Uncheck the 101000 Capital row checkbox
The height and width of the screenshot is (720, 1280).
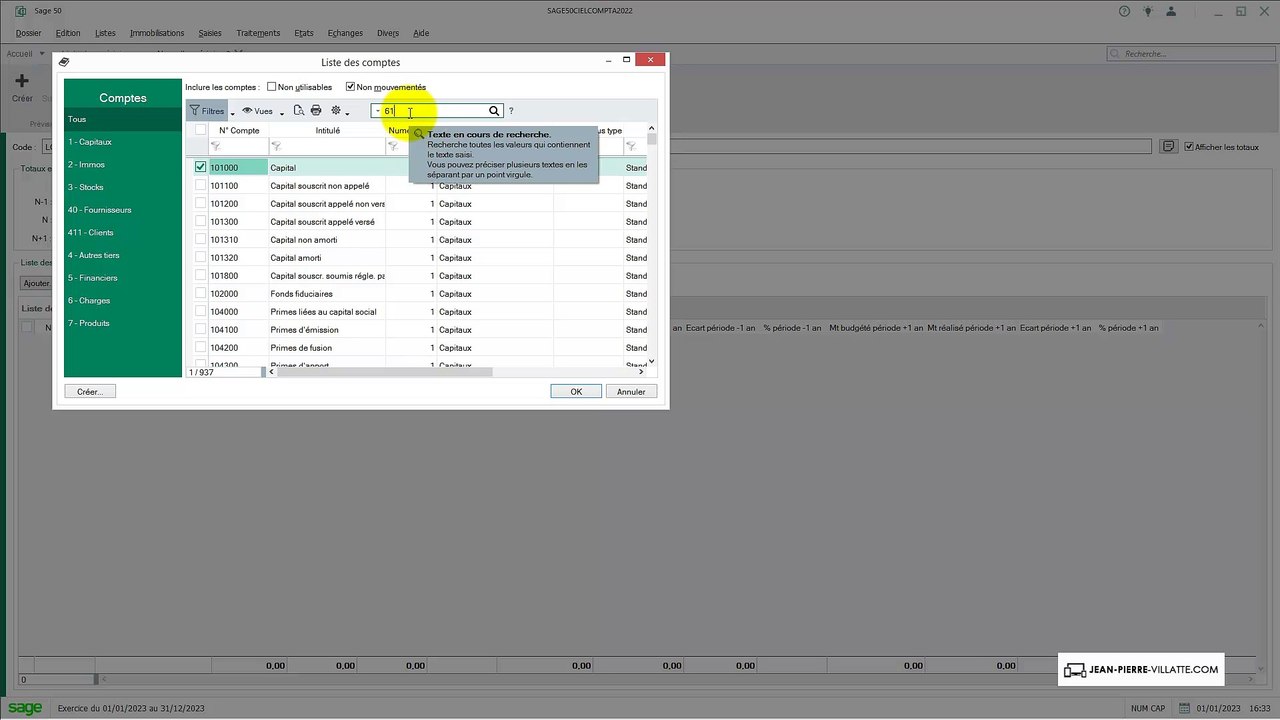(x=200, y=167)
